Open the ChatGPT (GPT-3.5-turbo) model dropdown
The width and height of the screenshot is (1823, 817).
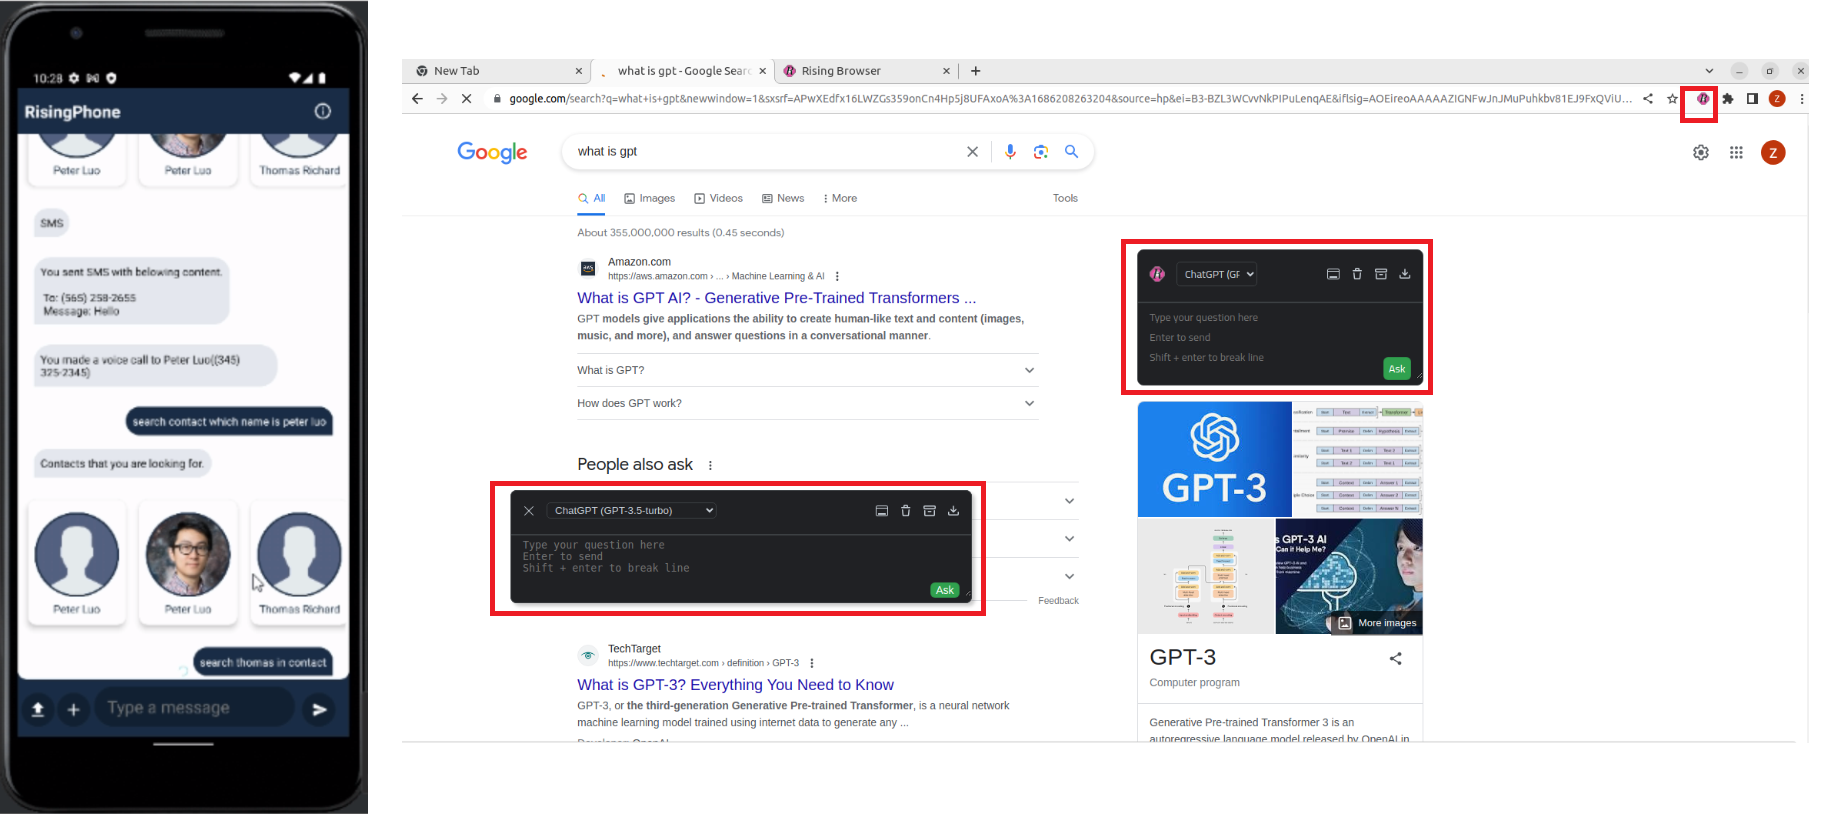[632, 511]
